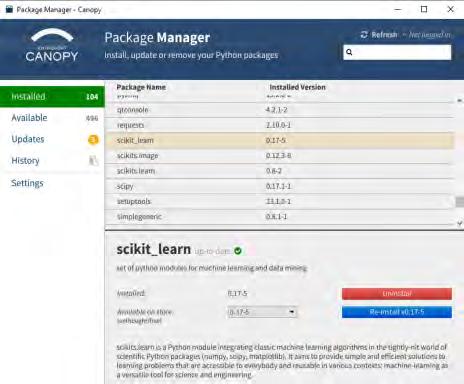Click the Canopy logo
This screenshot has height=384, width=464.
(52, 45)
